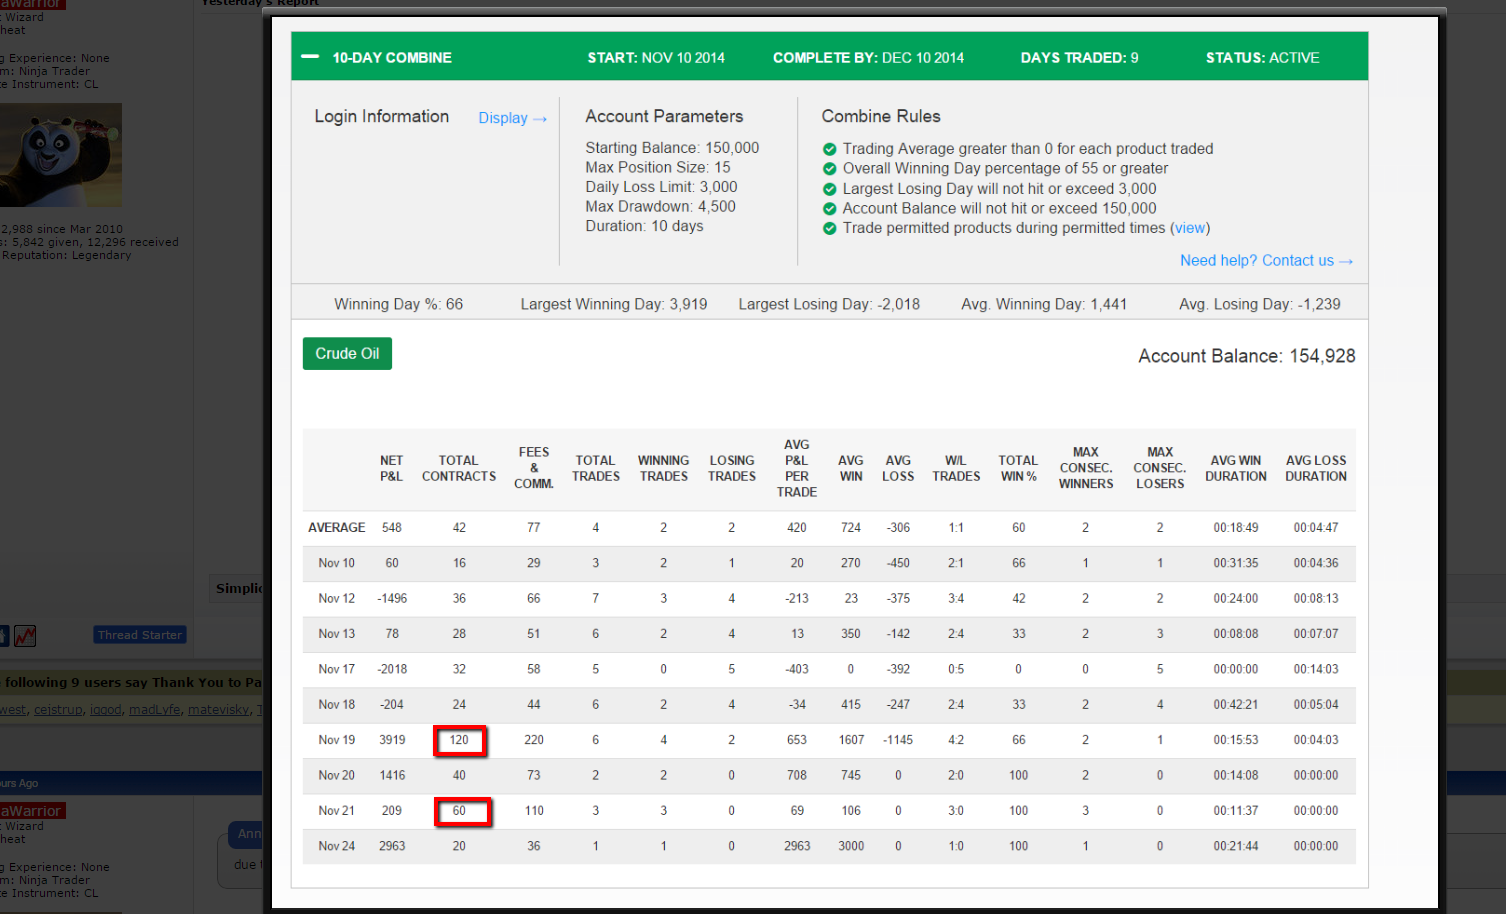Viewport: 1506px width, 914px height.
Task: Click the FEES & COMM. column header
Action: pos(534,468)
